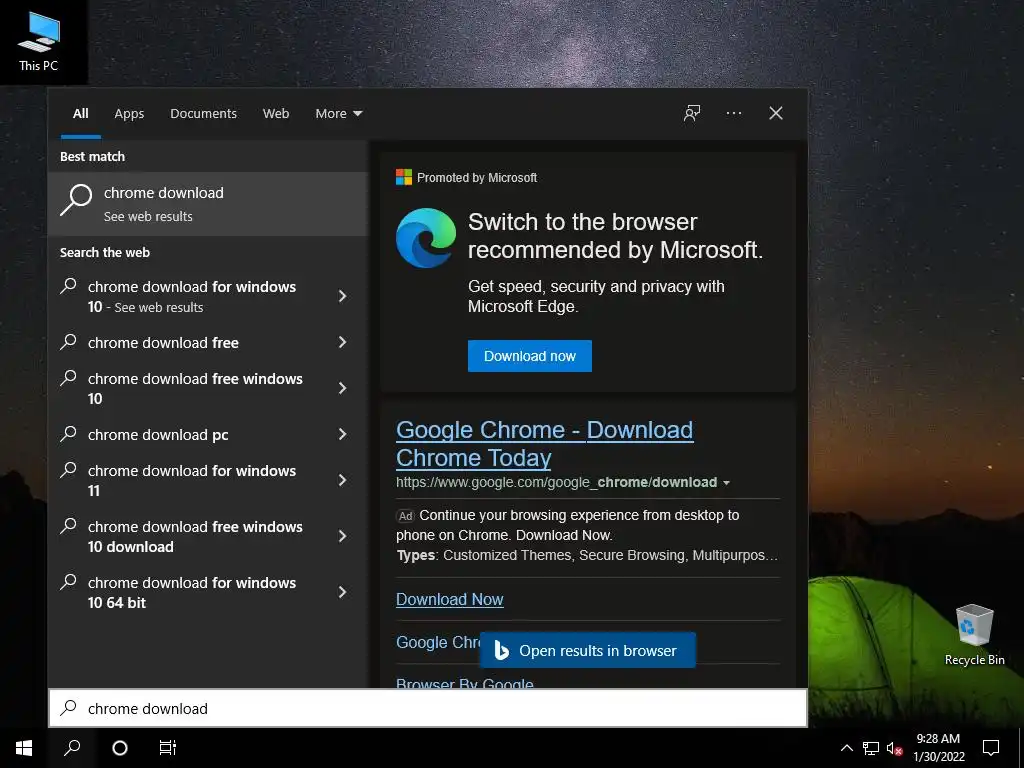Image resolution: width=1024 pixels, height=768 pixels.
Task: Click the Download now button
Action: point(530,356)
